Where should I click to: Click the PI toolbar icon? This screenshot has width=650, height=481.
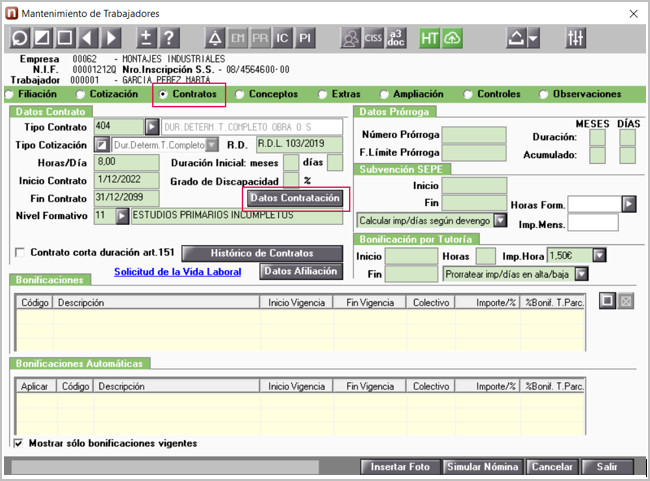pos(305,38)
